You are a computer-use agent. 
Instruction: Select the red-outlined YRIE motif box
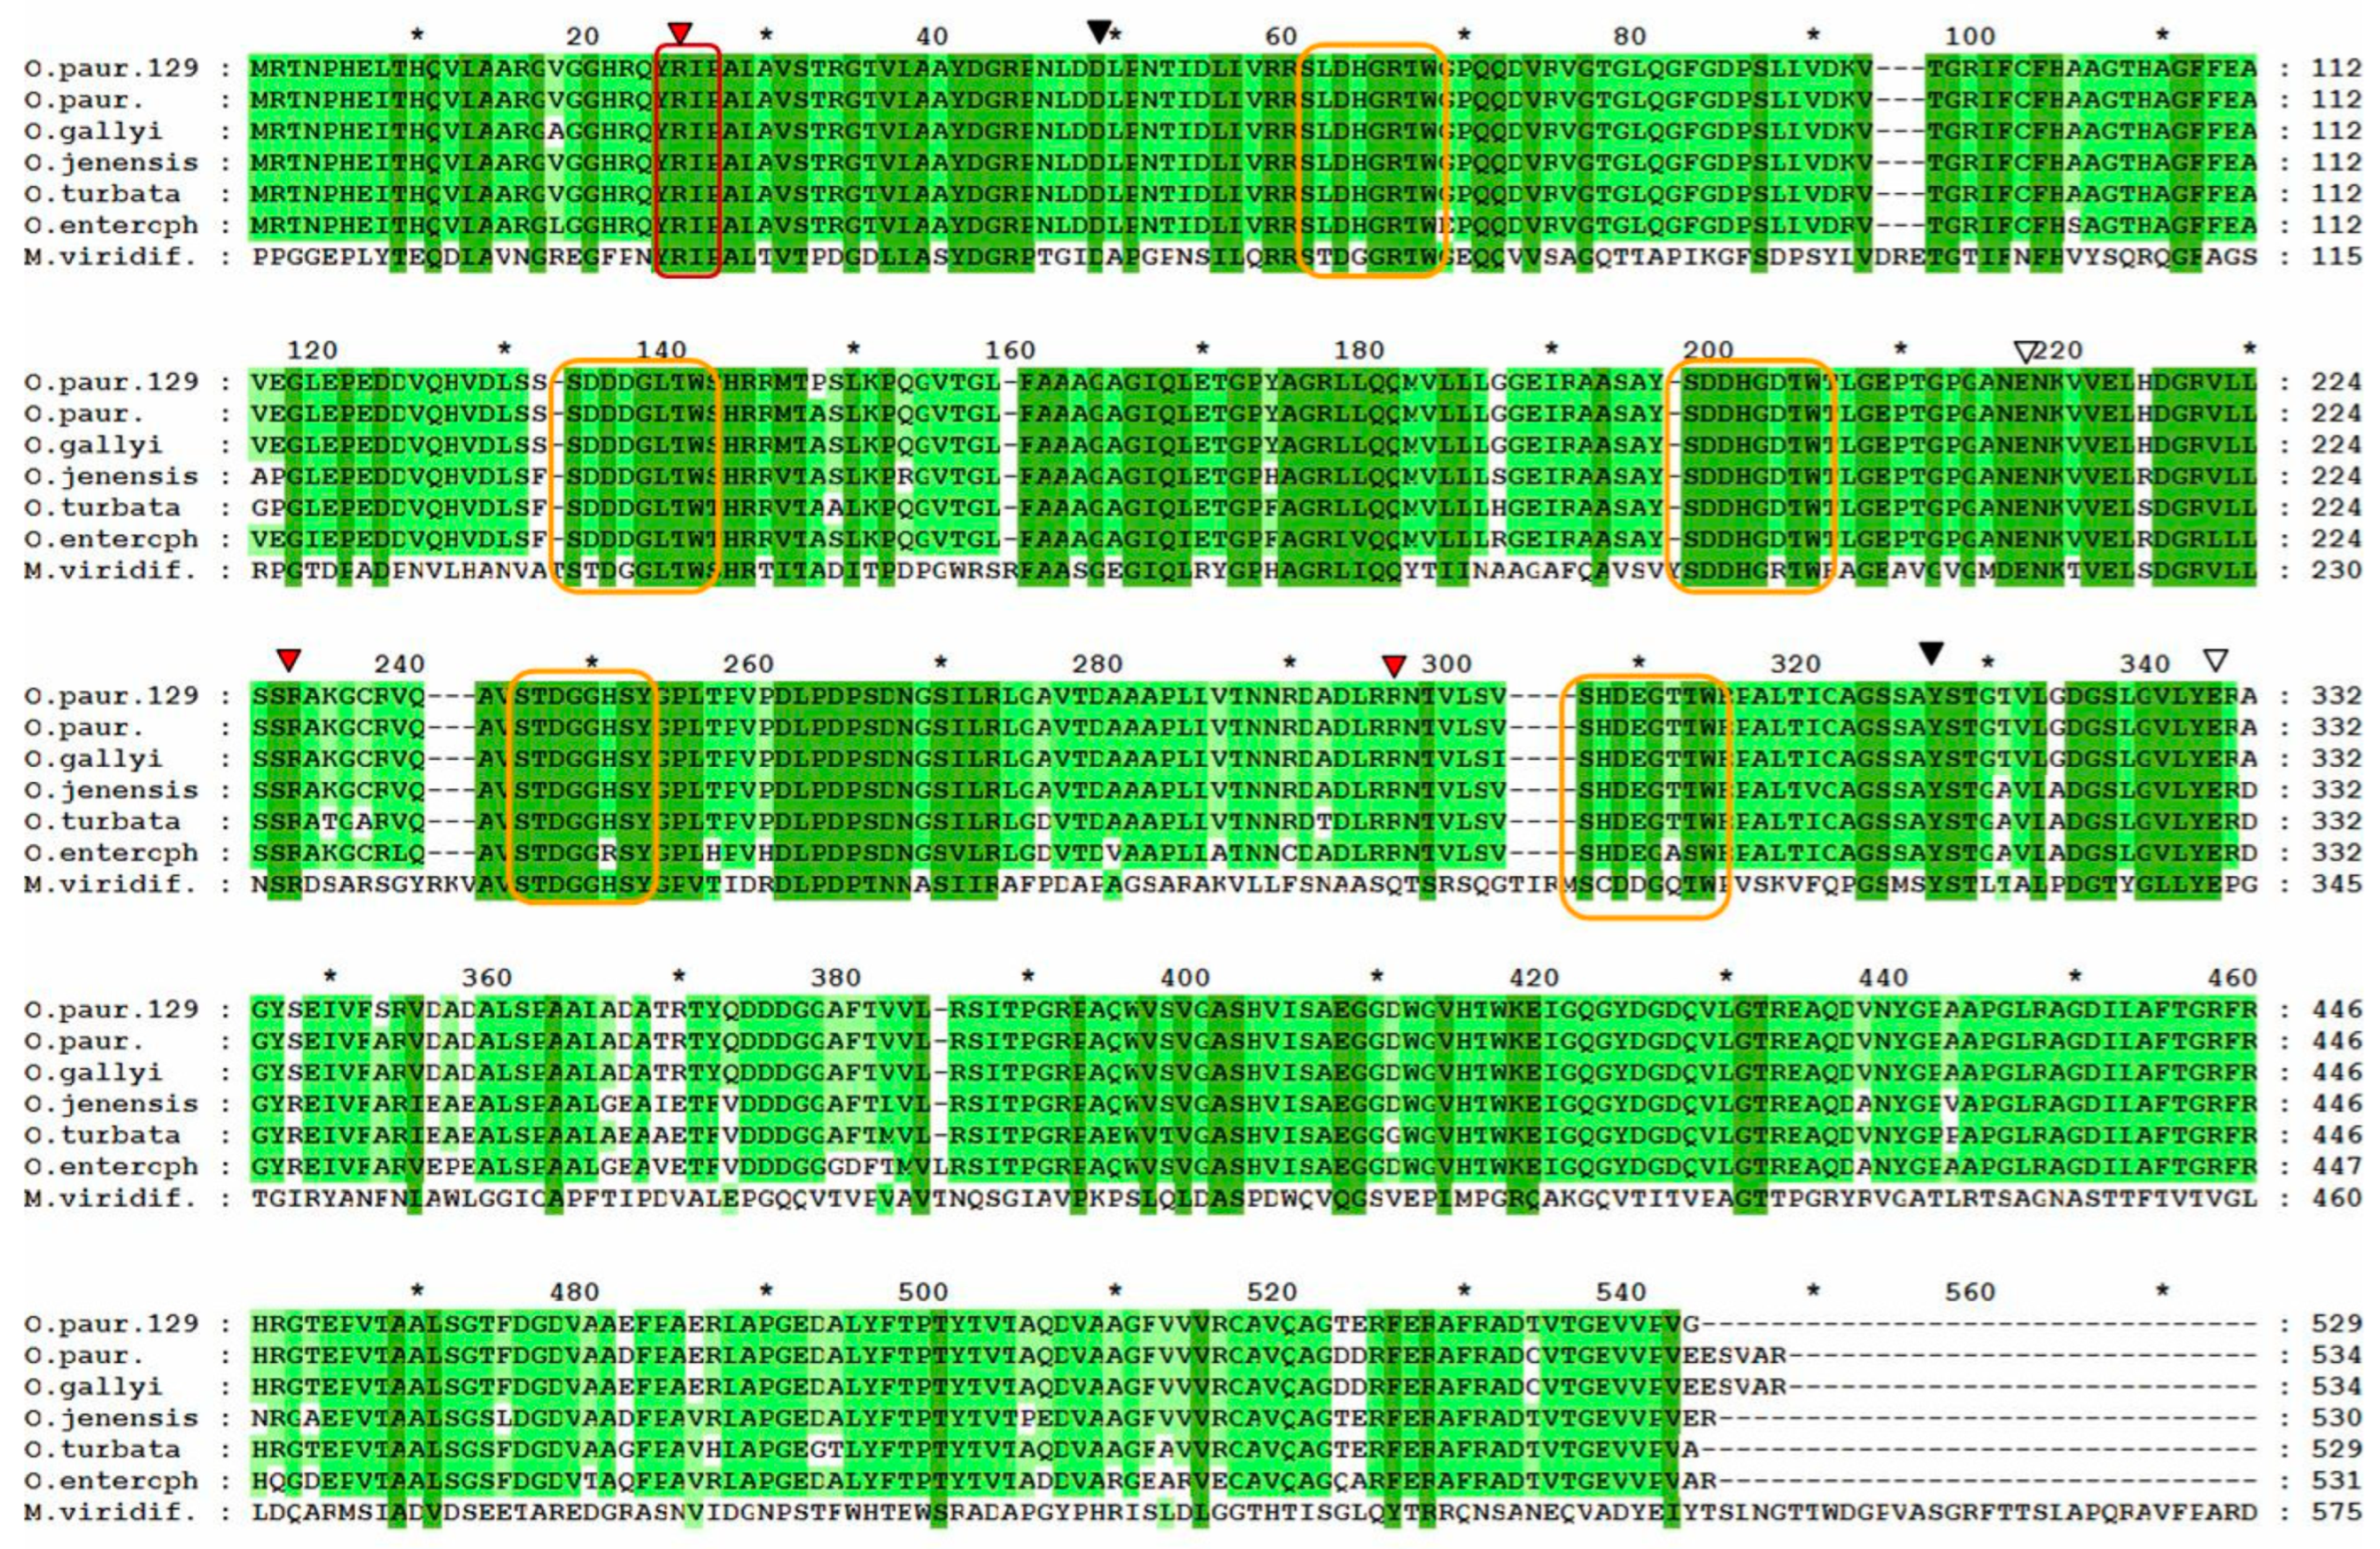[x=688, y=161]
